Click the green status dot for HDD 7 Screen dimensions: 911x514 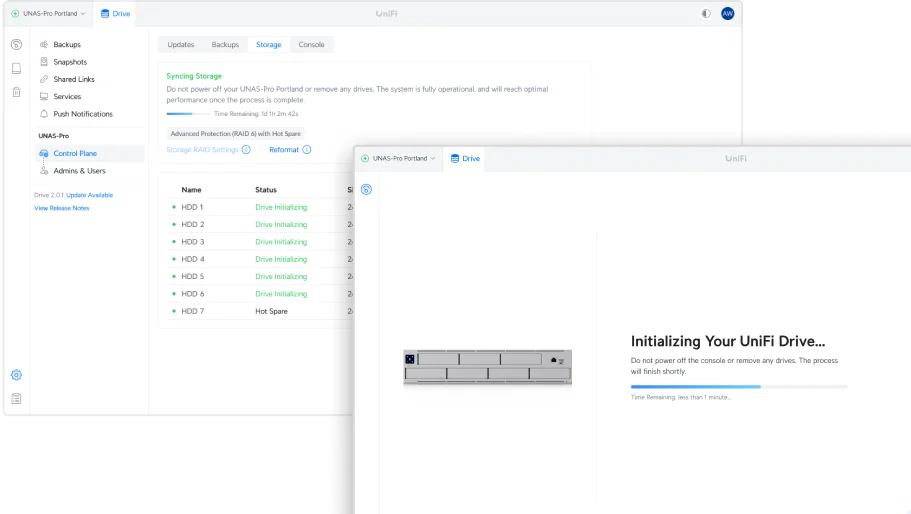click(x=174, y=311)
